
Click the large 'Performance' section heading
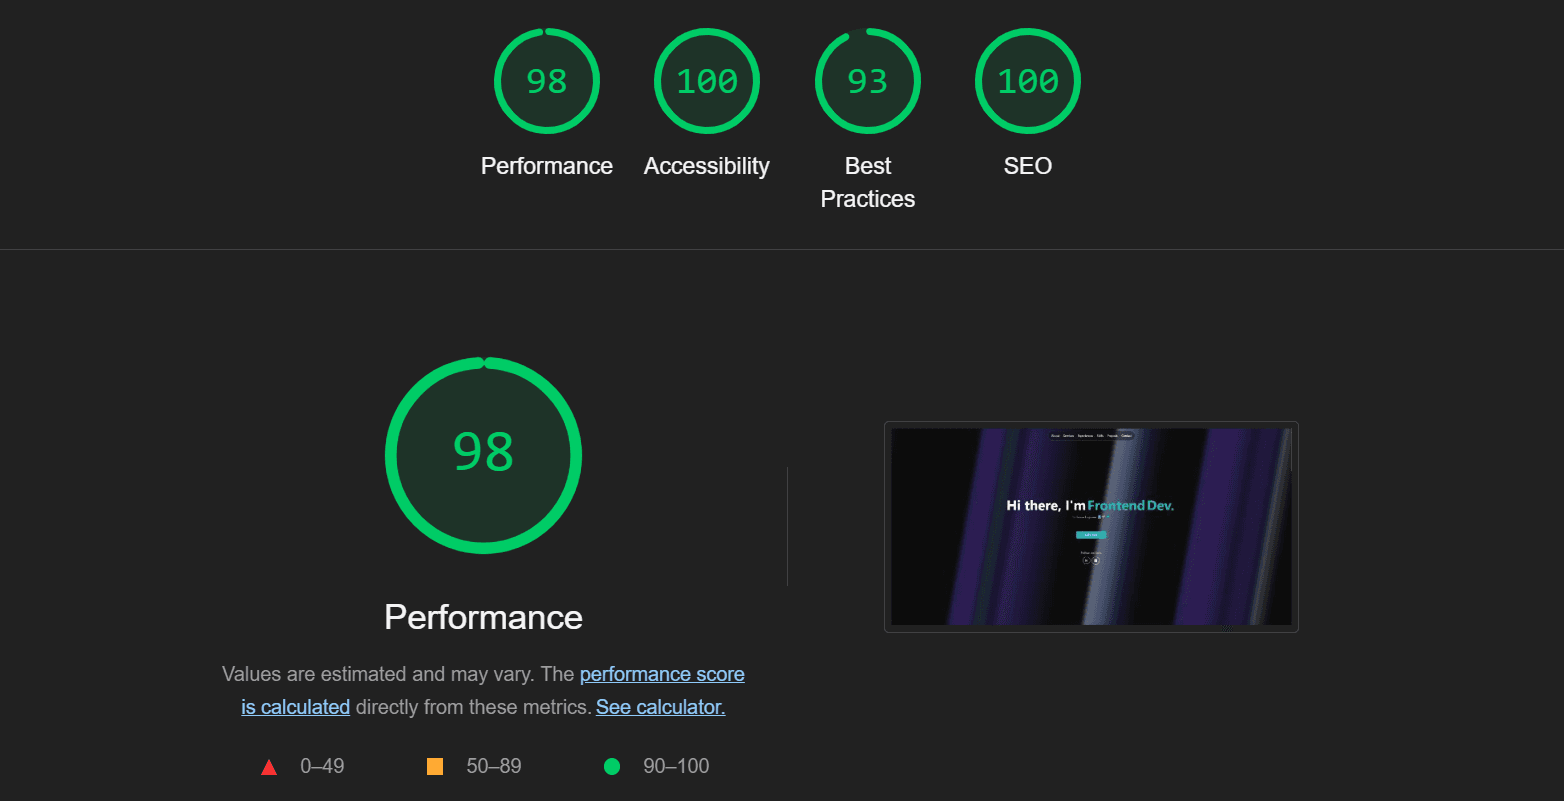pyautogui.click(x=483, y=617)
